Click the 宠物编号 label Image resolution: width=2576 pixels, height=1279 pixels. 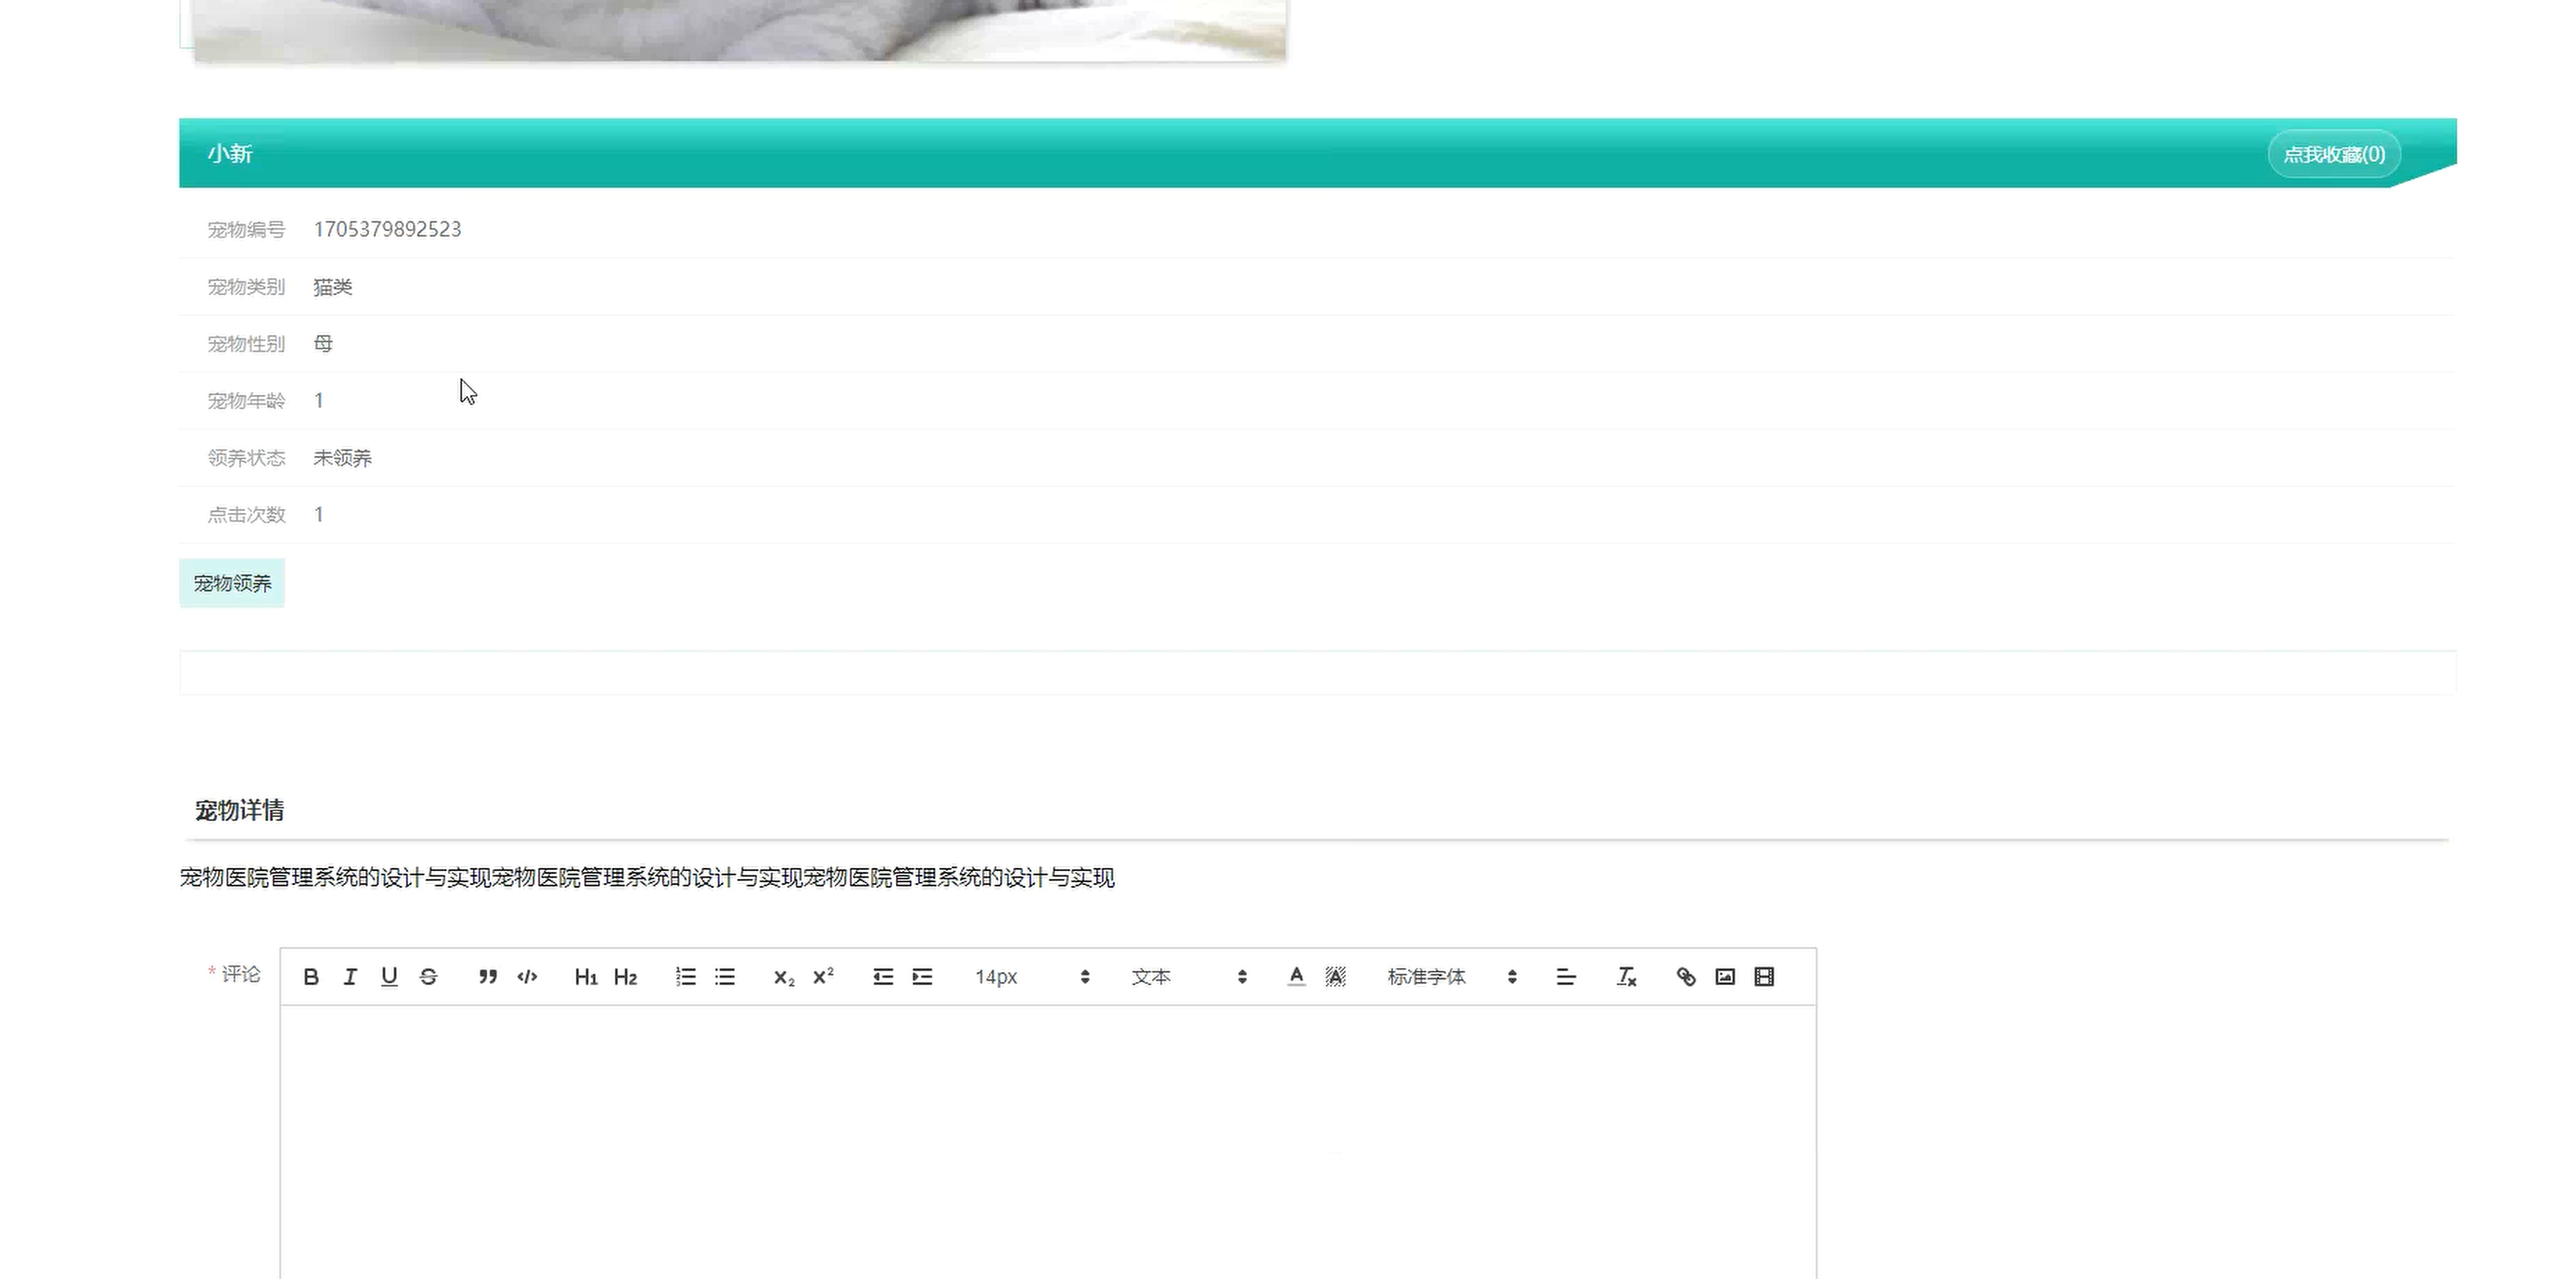246,230
